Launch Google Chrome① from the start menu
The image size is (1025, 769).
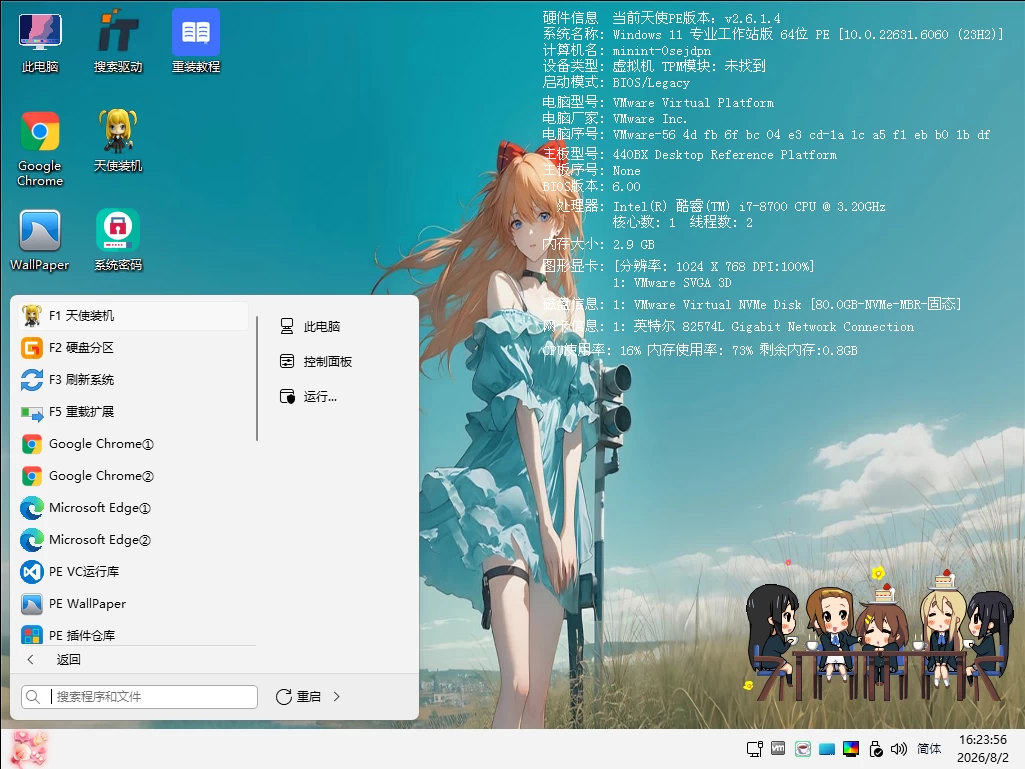coord(133,444)
